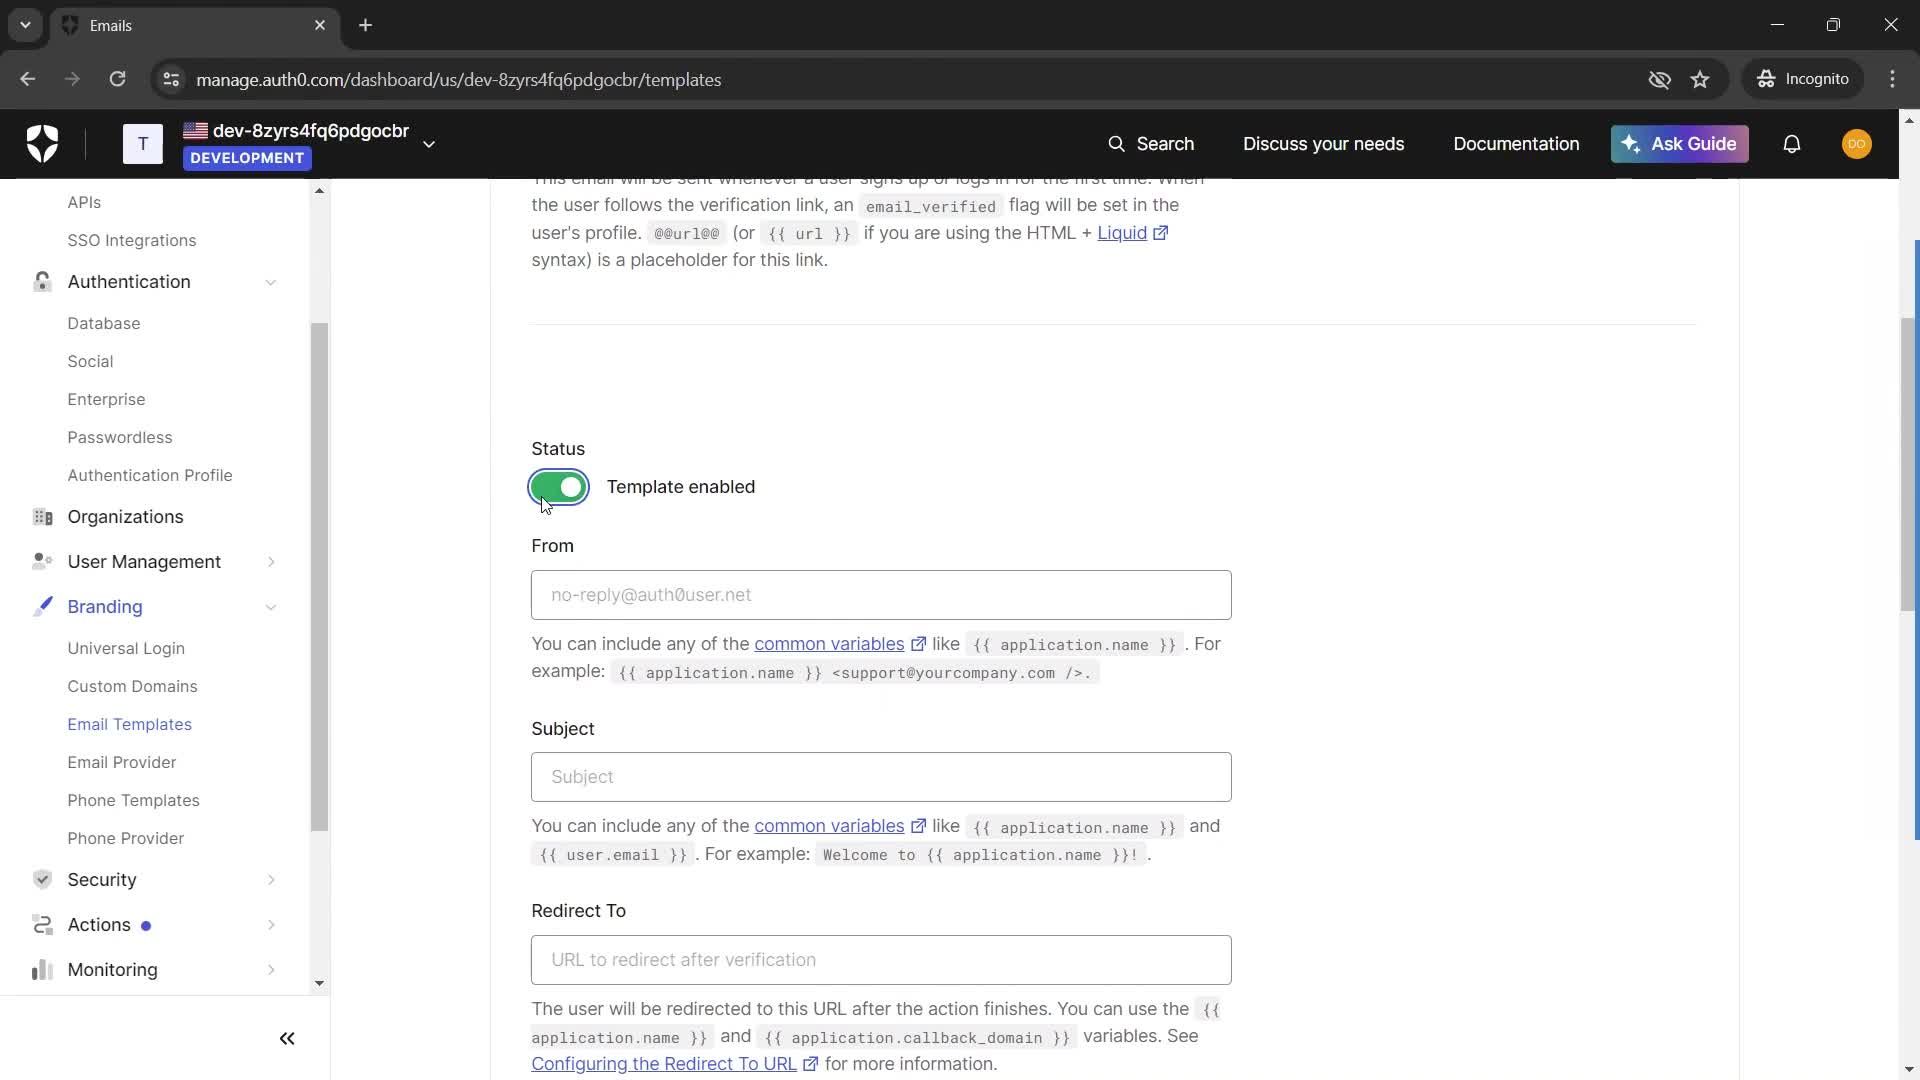1920x1080 pixels.
Task: Open Email Provider settings
Action: click(122, 762)
